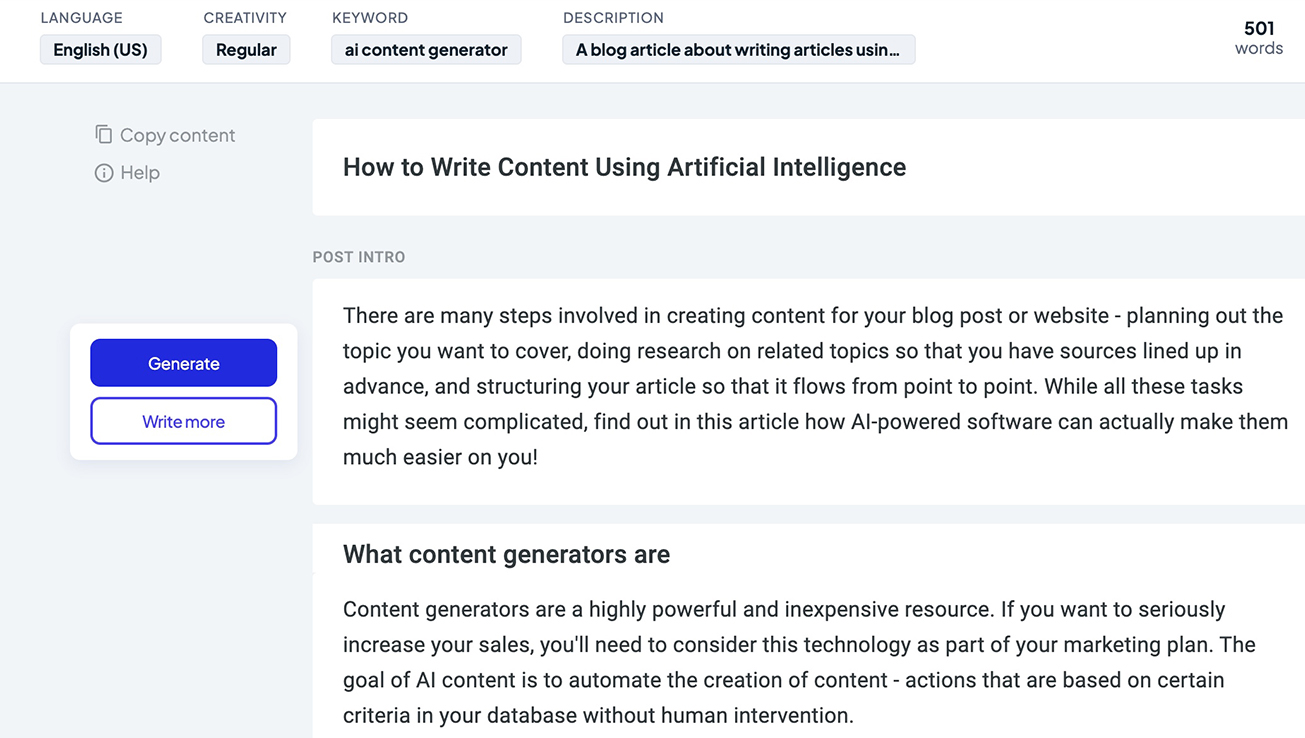The height and width of the screenshot is (738, 1305).
Task: Edit the description about writing articles
Action: [738, 49]
